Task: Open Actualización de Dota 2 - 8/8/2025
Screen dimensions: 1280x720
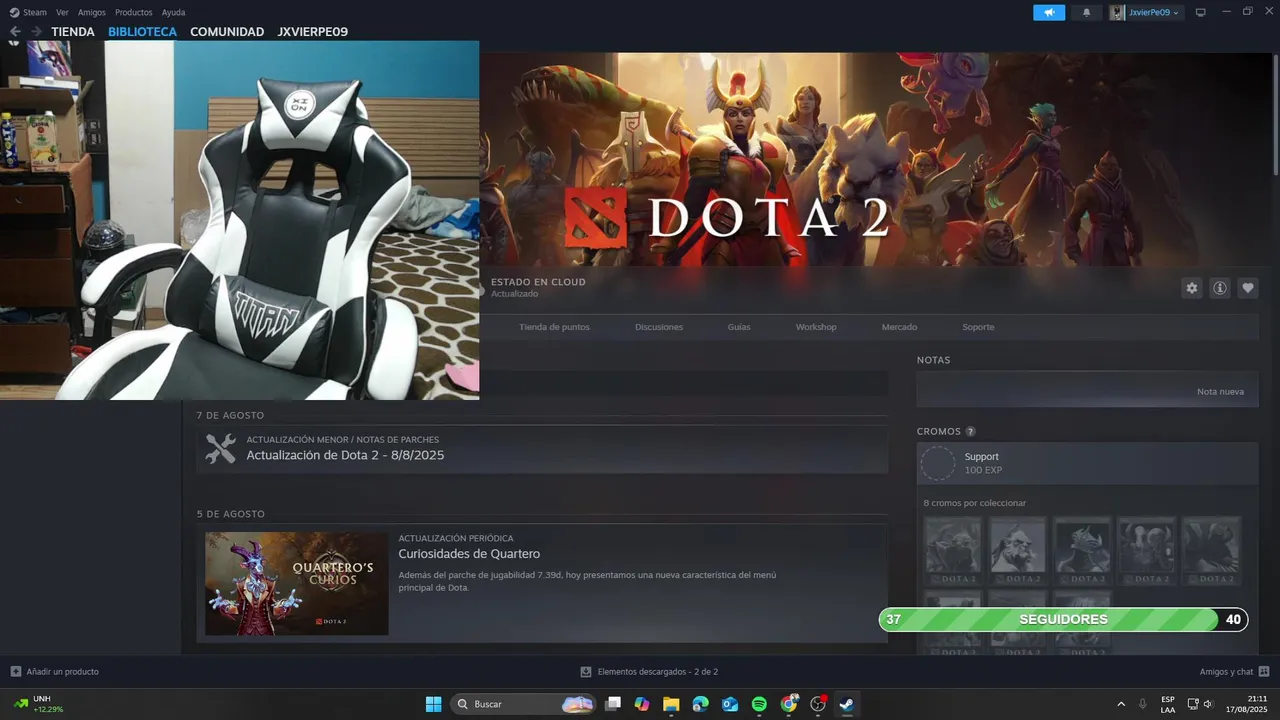Action: (x=345, y=455)
